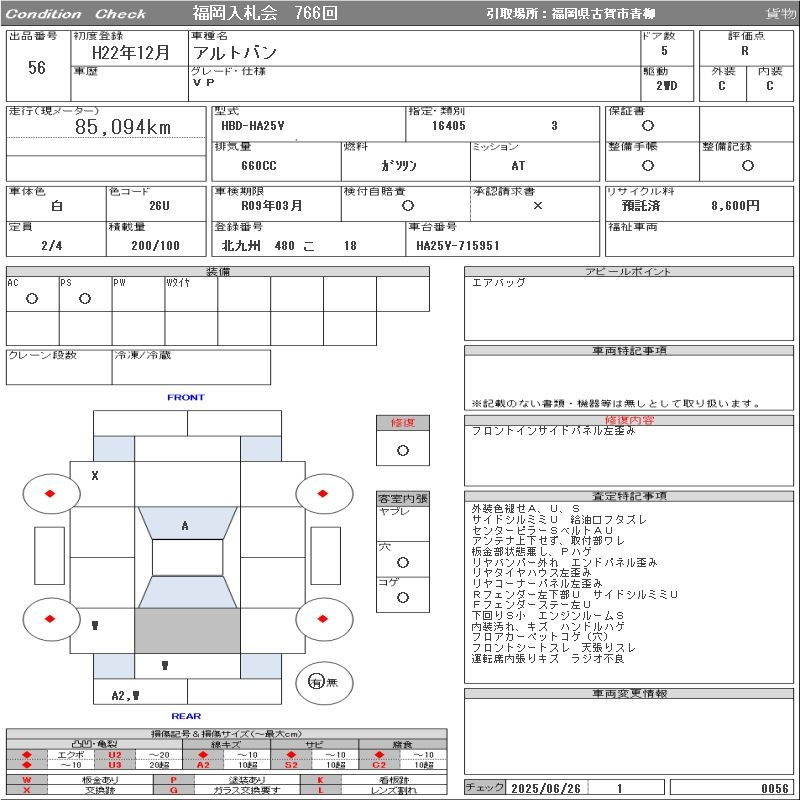This screenshot has height=800, width=800.
Task: Click the circle mark under 保証書
Action: pos(648,126)
